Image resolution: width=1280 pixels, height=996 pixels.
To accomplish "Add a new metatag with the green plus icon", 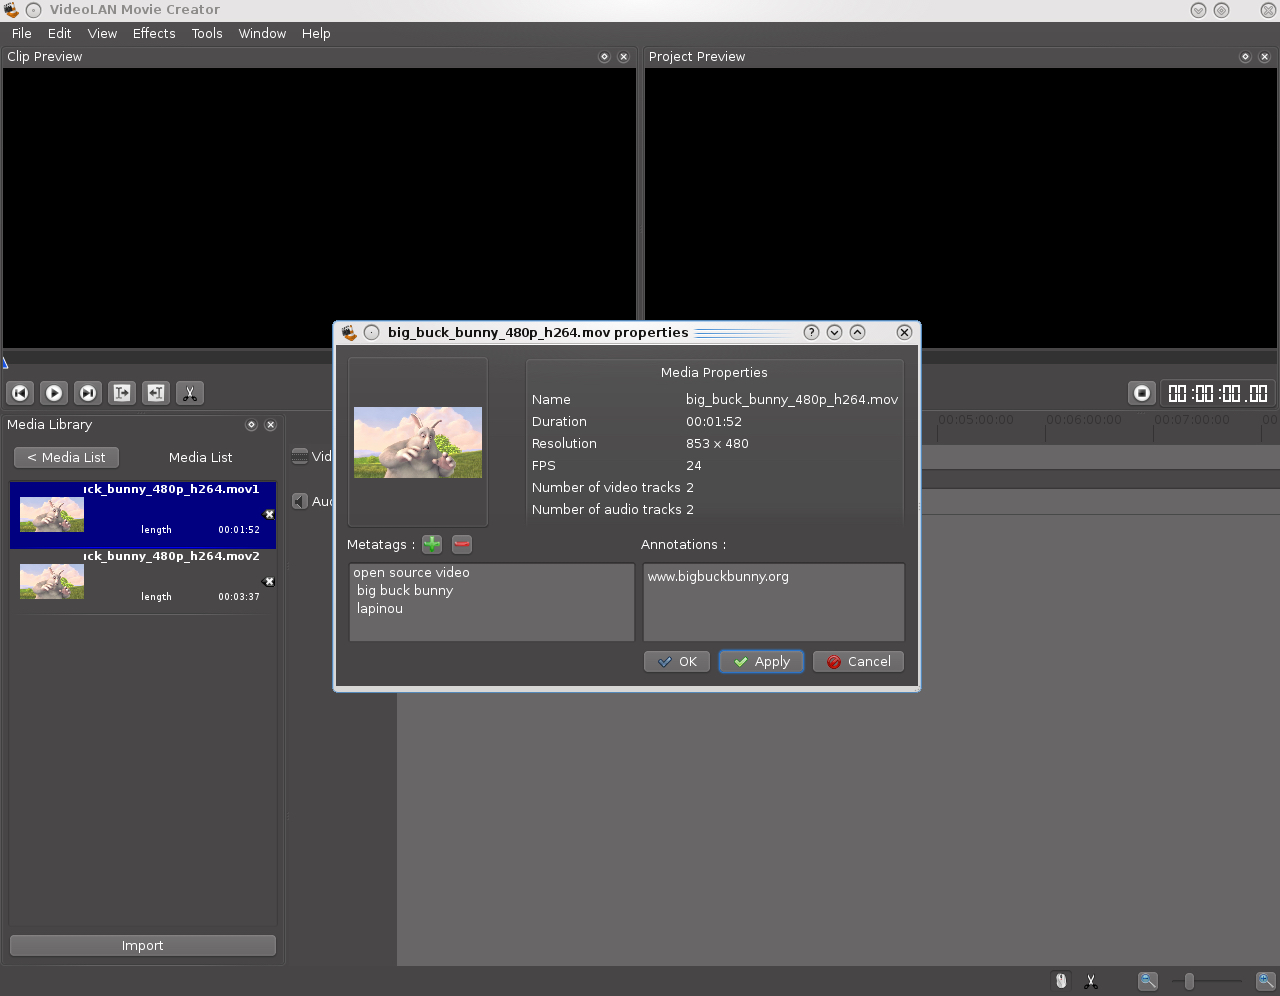I will 431,544.
